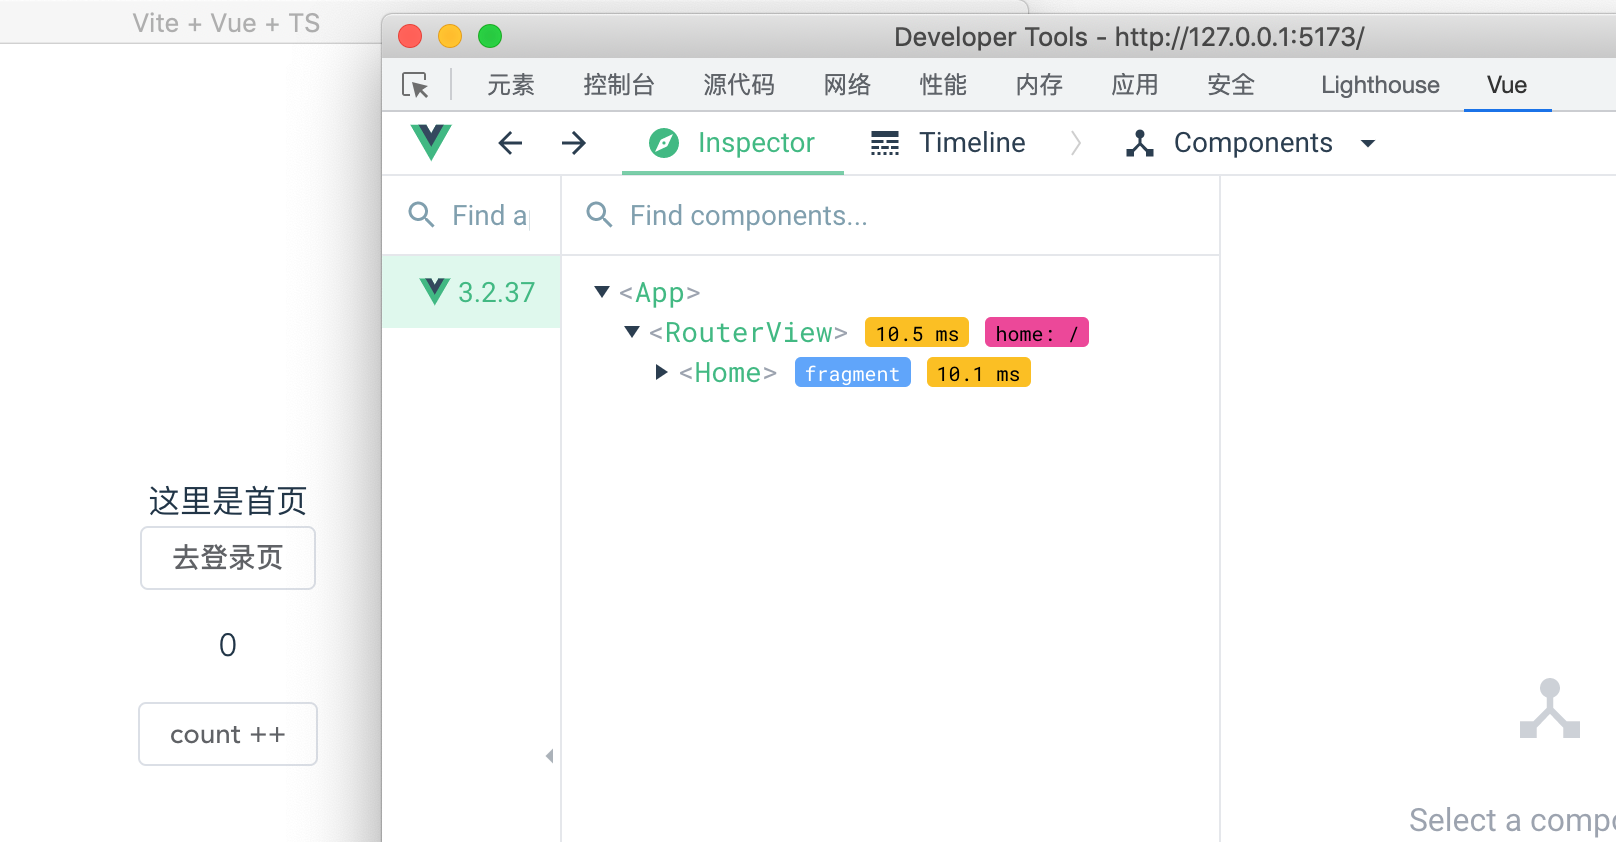Screen dimensions: 1616x842
Task: Click the search icon beside Find components
Action: pos(599,214)
